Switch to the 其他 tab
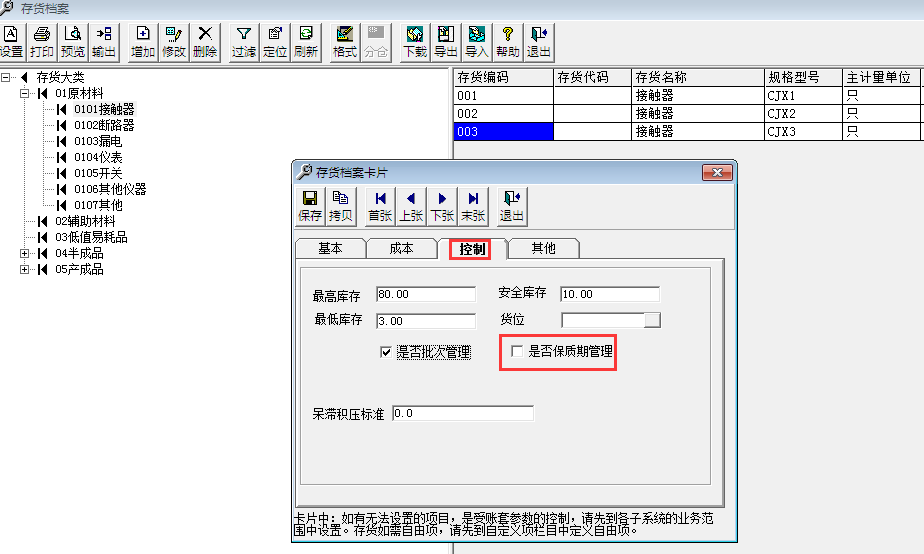 click(543, 249)
